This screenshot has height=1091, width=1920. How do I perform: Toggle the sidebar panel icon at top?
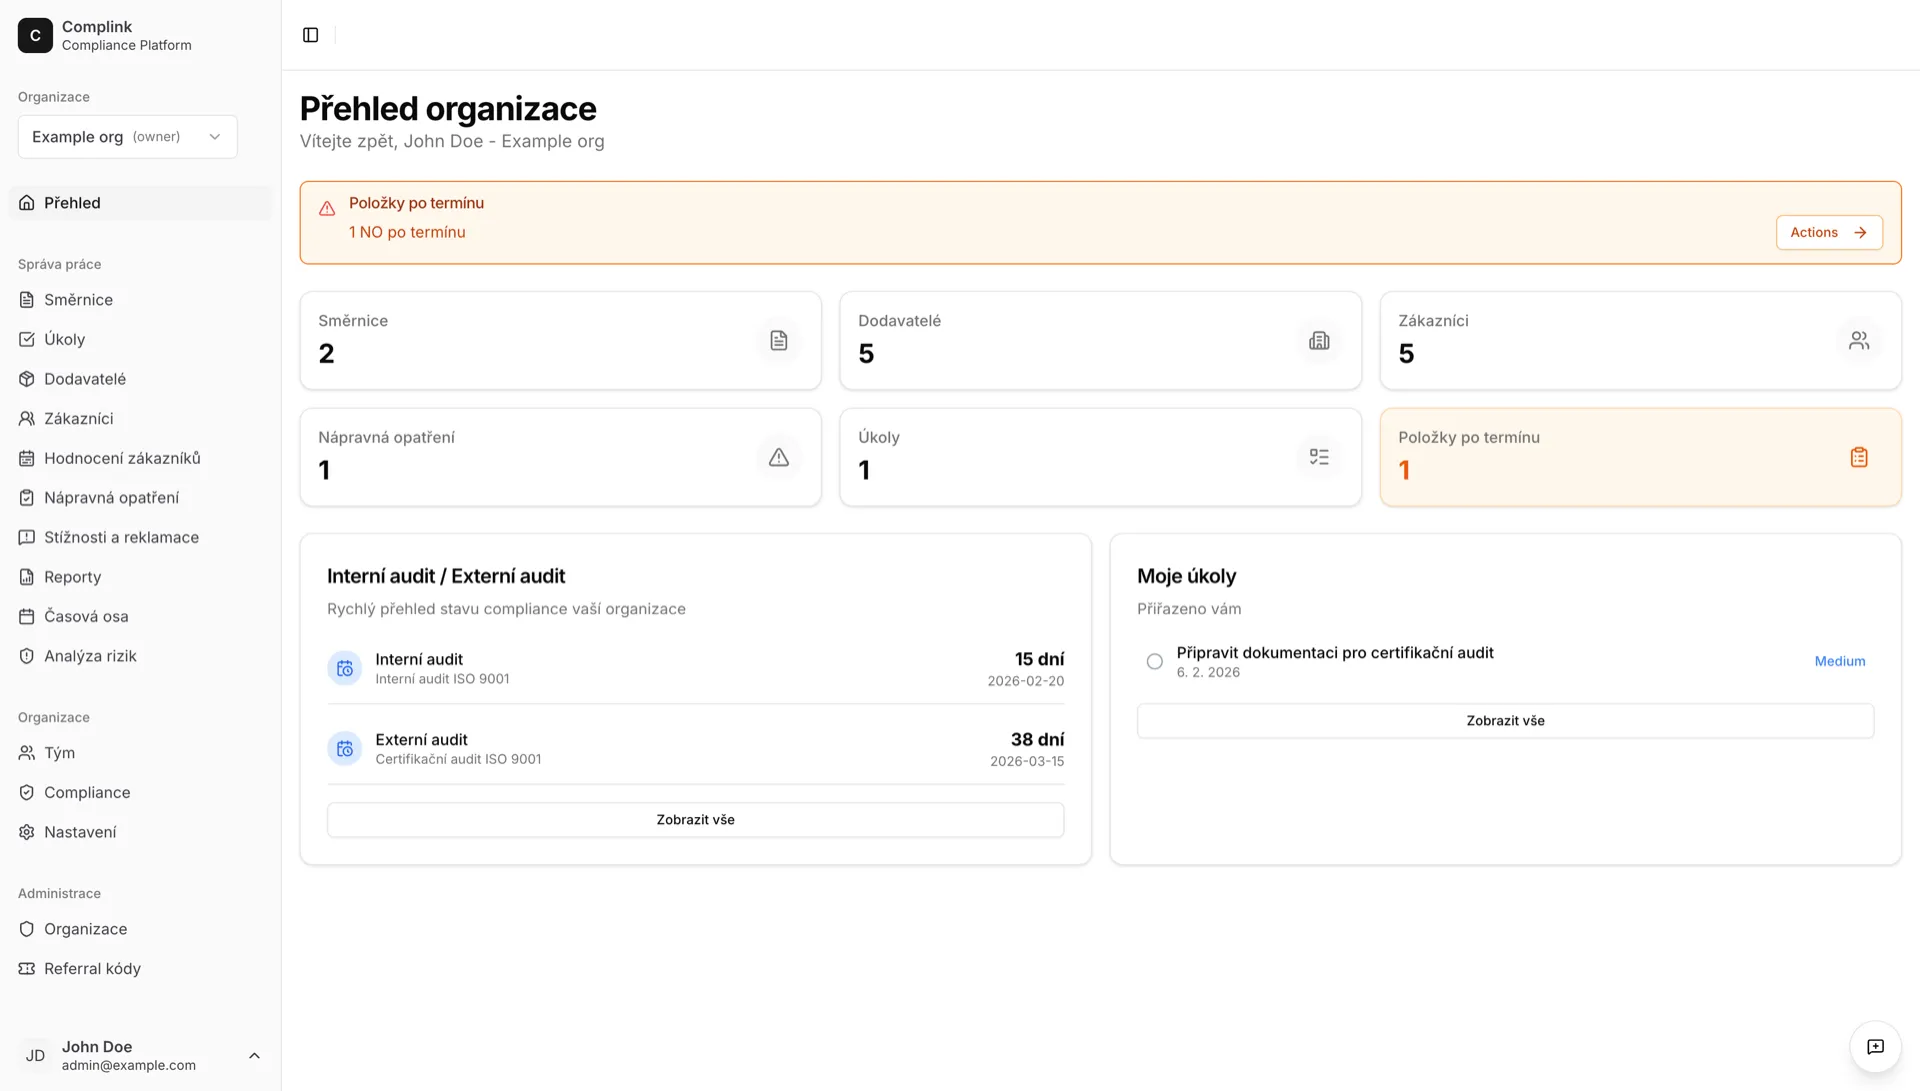pos(309,34)
